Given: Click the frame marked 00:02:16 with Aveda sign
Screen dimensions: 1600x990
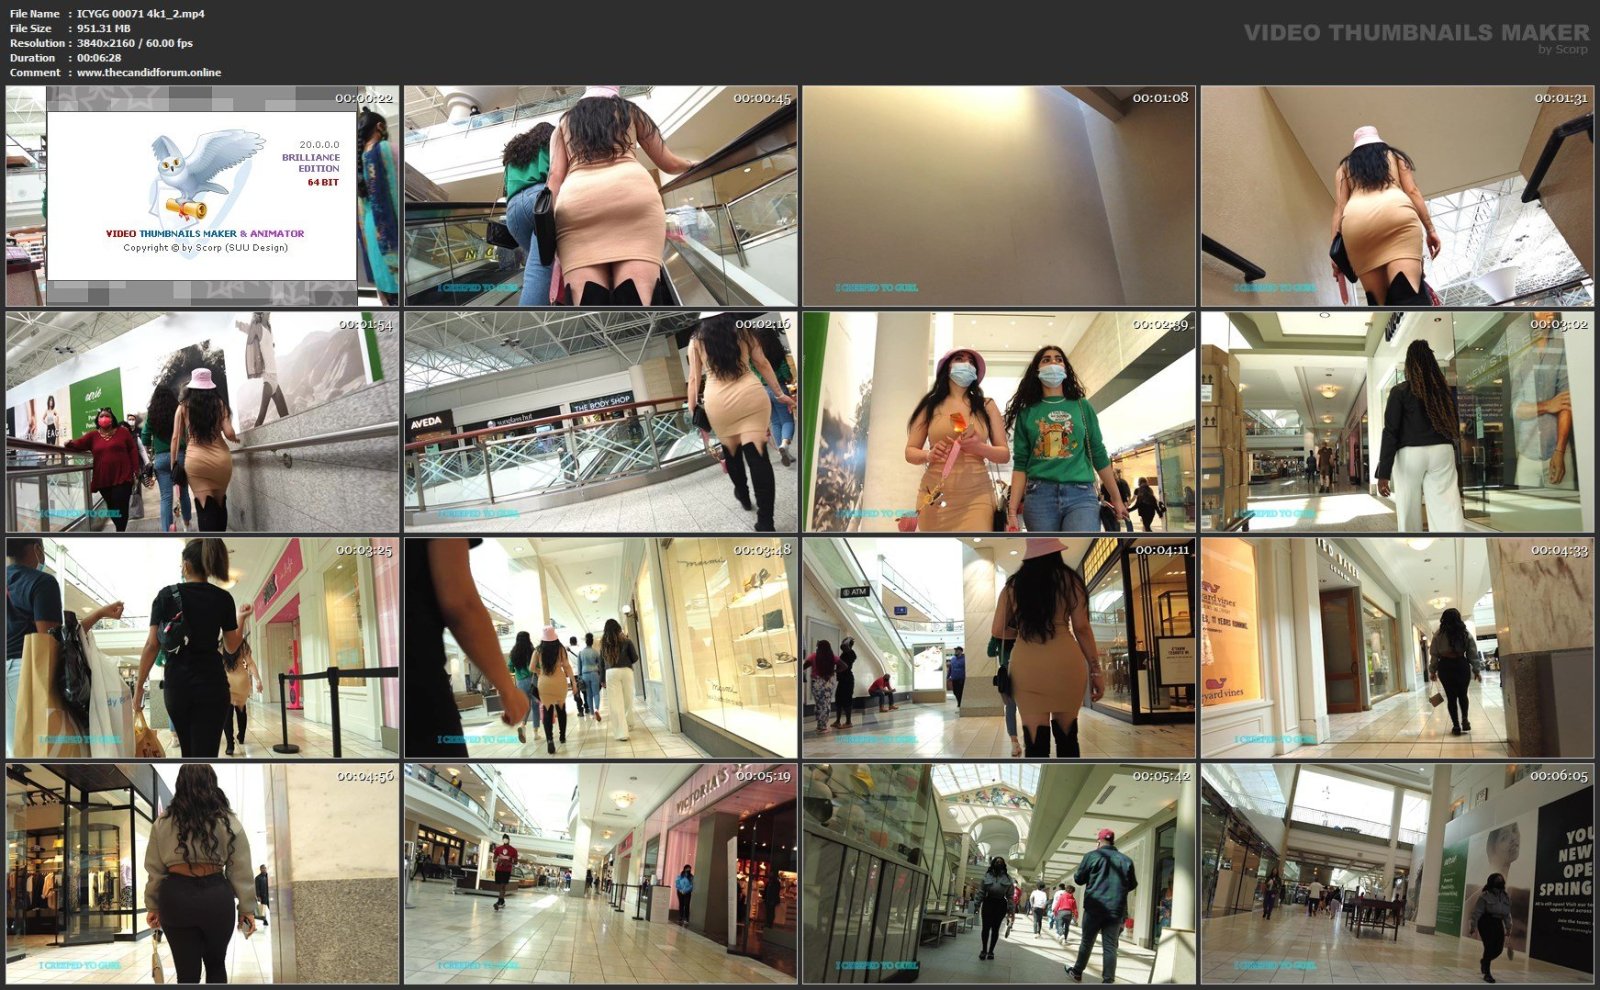Looking at the screenshot, I should click(x=600, y=422).
